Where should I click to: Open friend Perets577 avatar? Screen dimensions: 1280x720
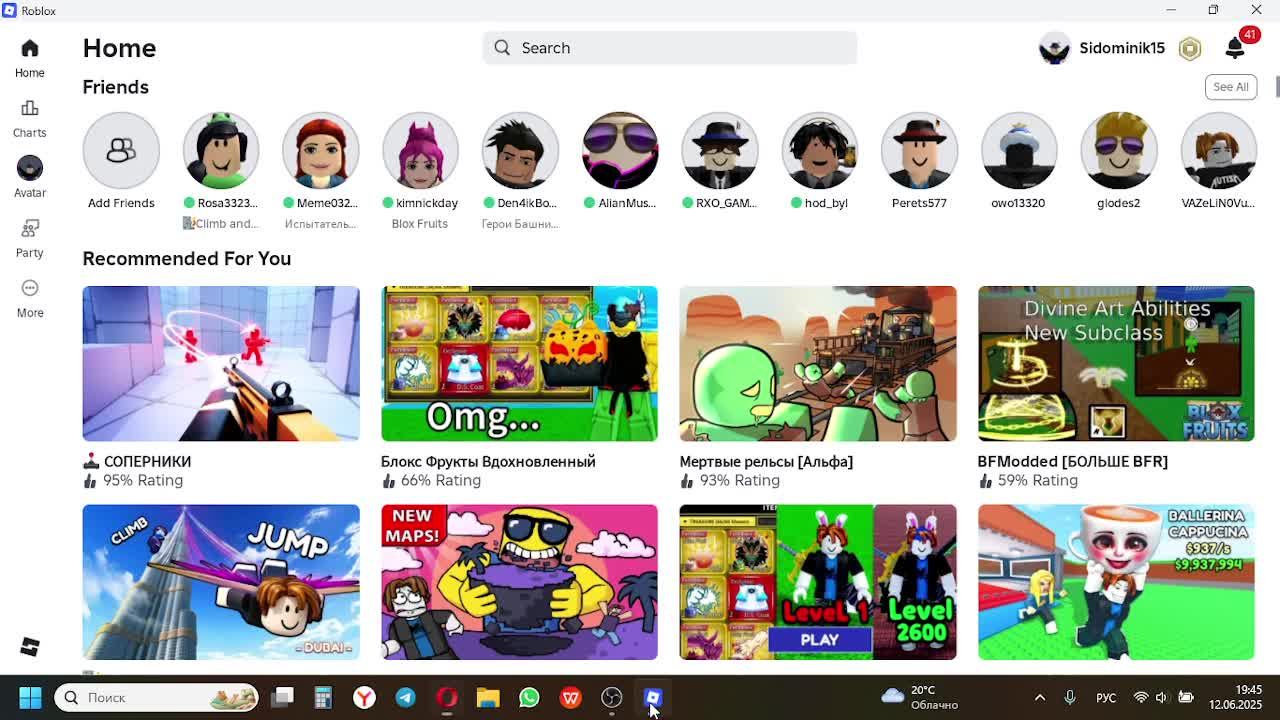[x=919, y=150]
